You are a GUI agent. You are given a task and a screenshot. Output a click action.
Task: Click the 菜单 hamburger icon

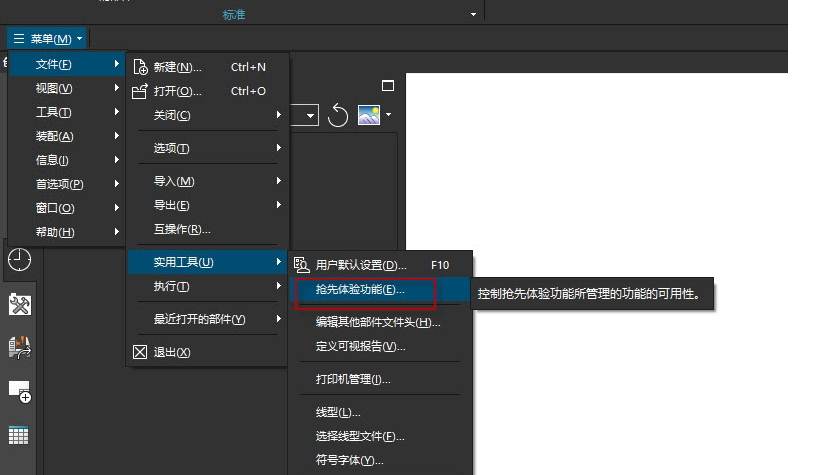coord(19,39)
